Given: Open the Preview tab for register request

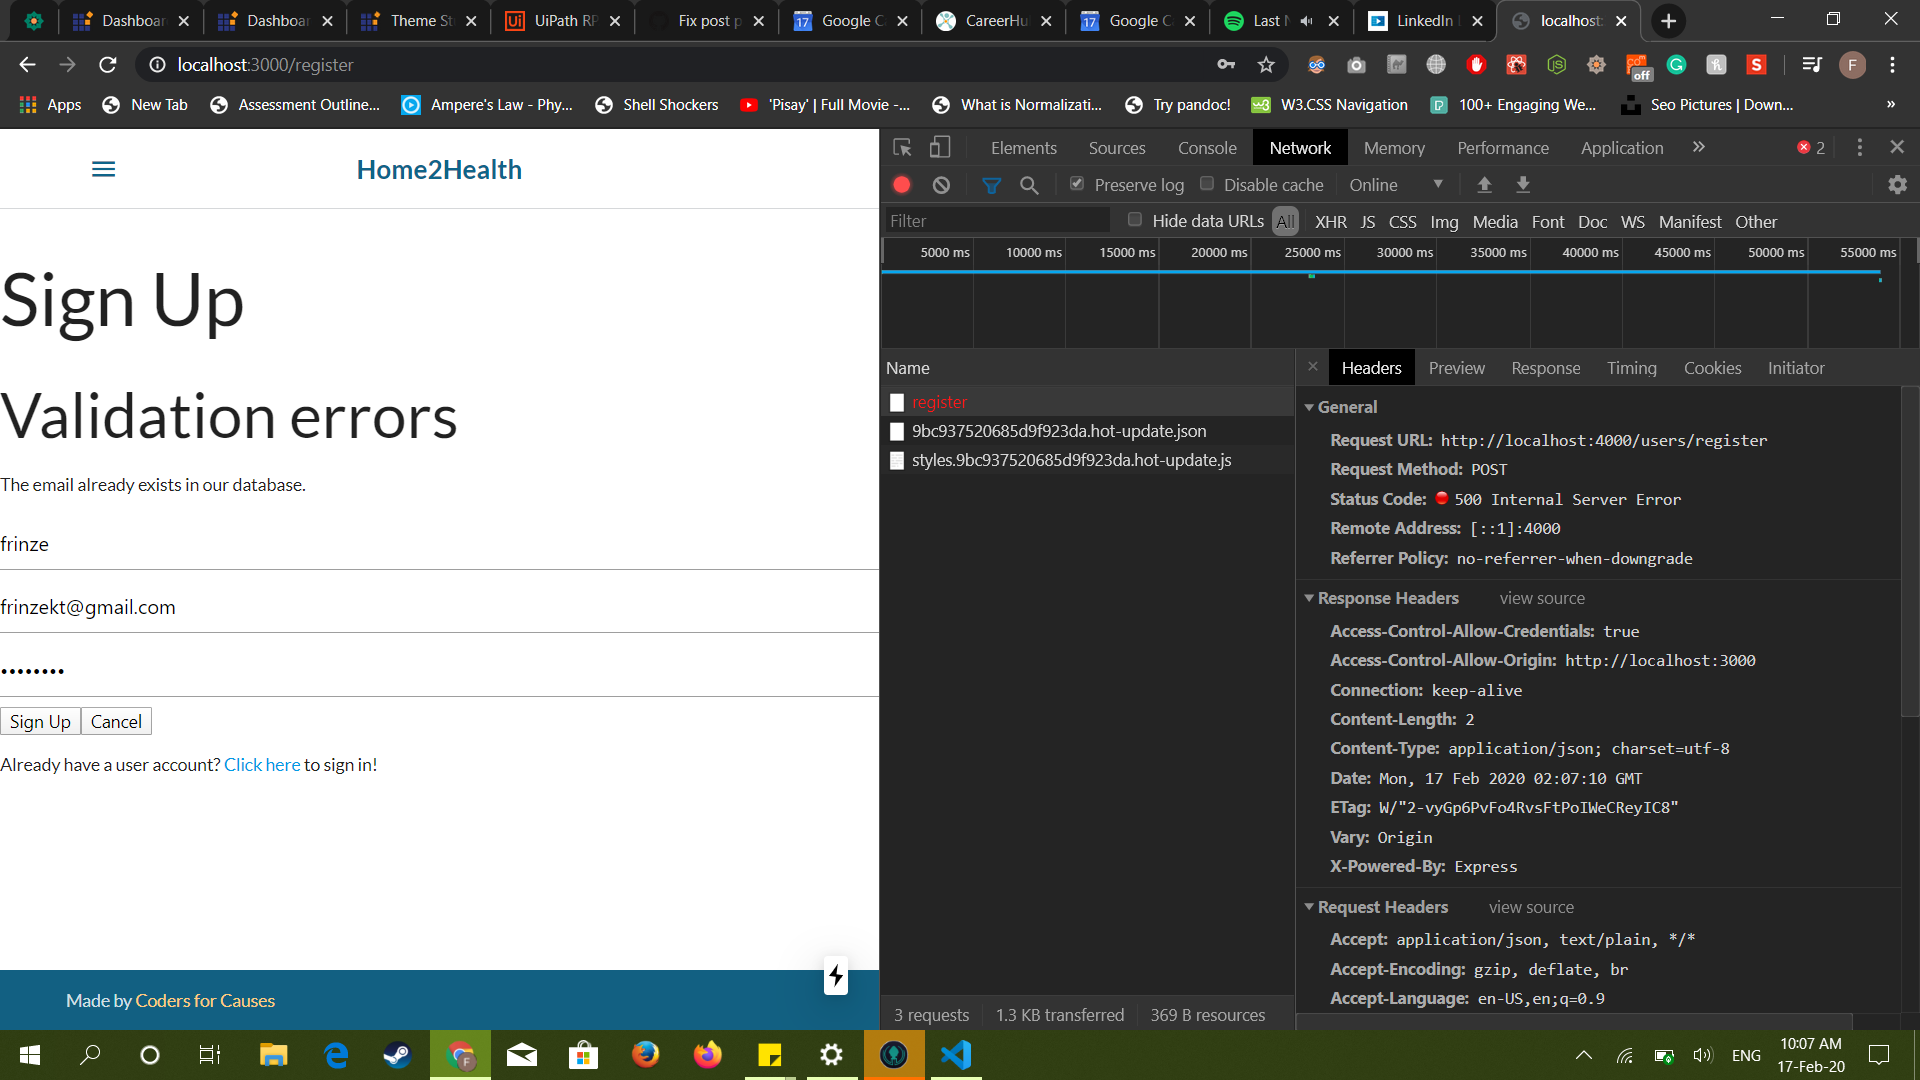Looking at the screenshot, I should tap(1456, 368).
